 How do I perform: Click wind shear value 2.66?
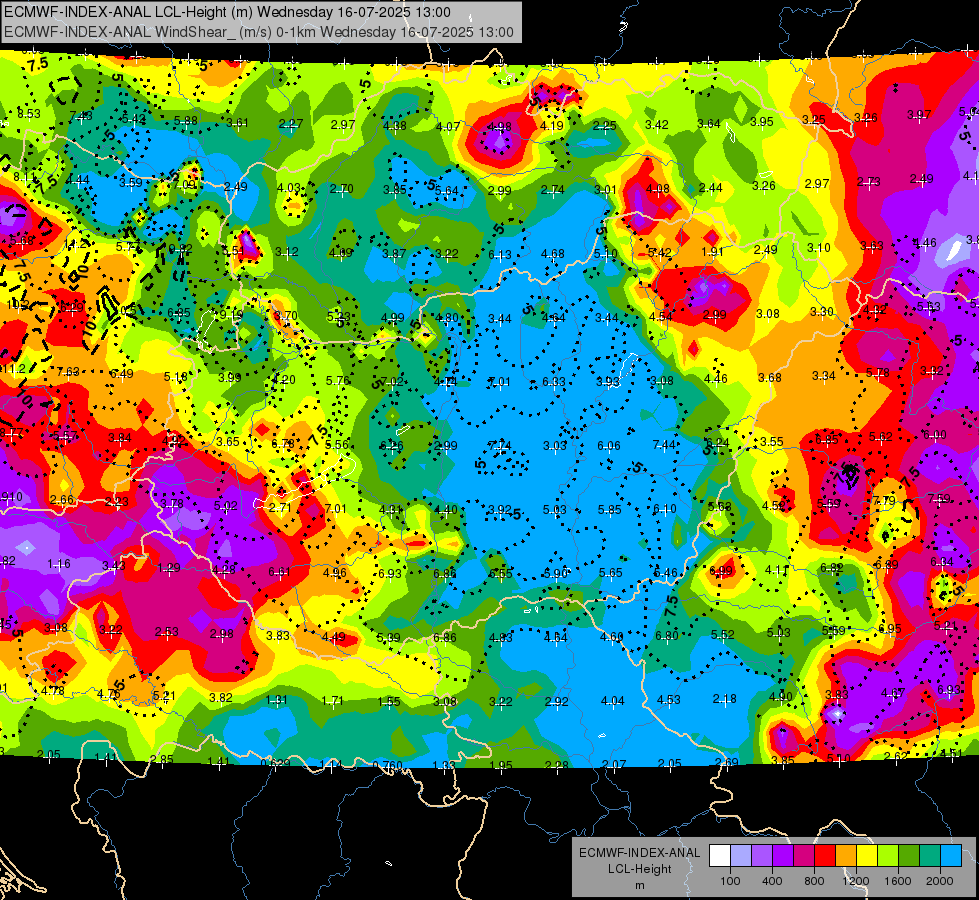coord(62,500)
